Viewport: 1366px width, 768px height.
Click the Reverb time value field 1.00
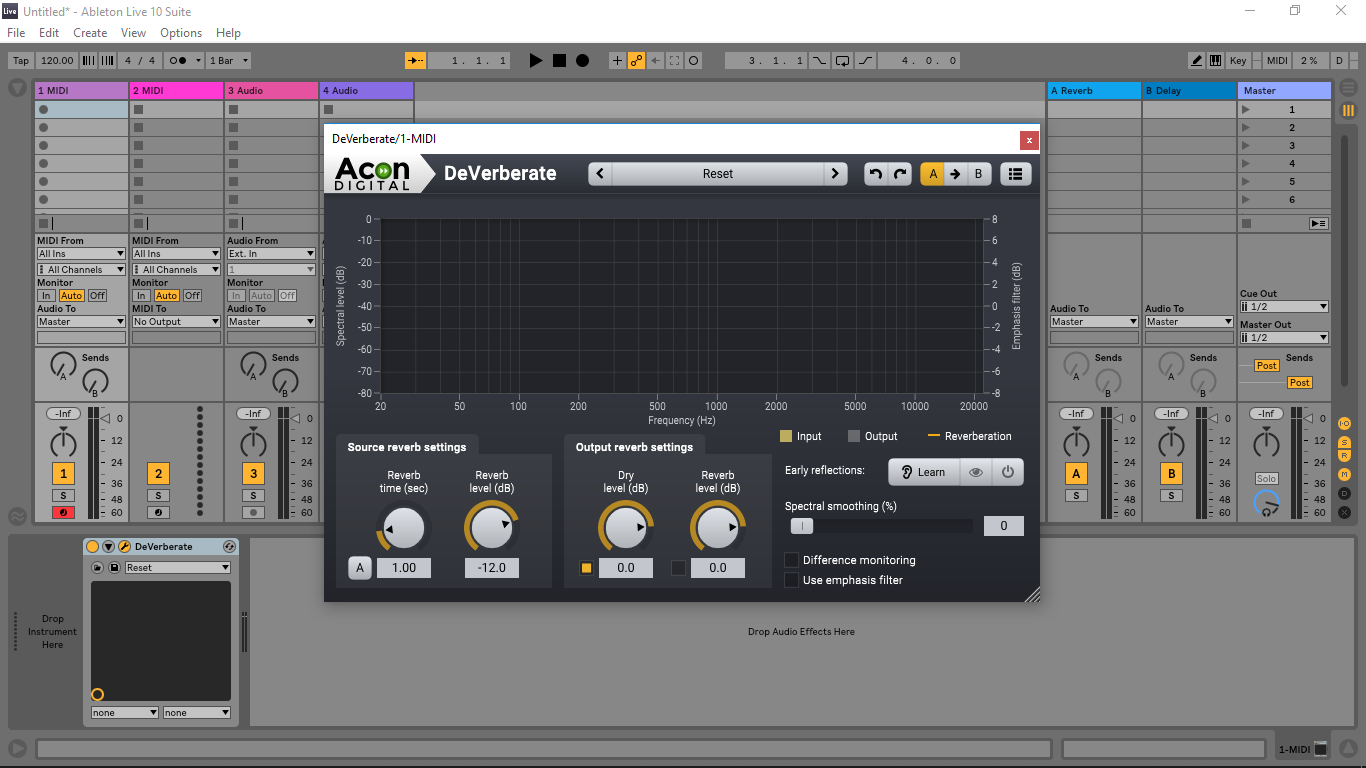pyautogui.click(x=404, y=568)
